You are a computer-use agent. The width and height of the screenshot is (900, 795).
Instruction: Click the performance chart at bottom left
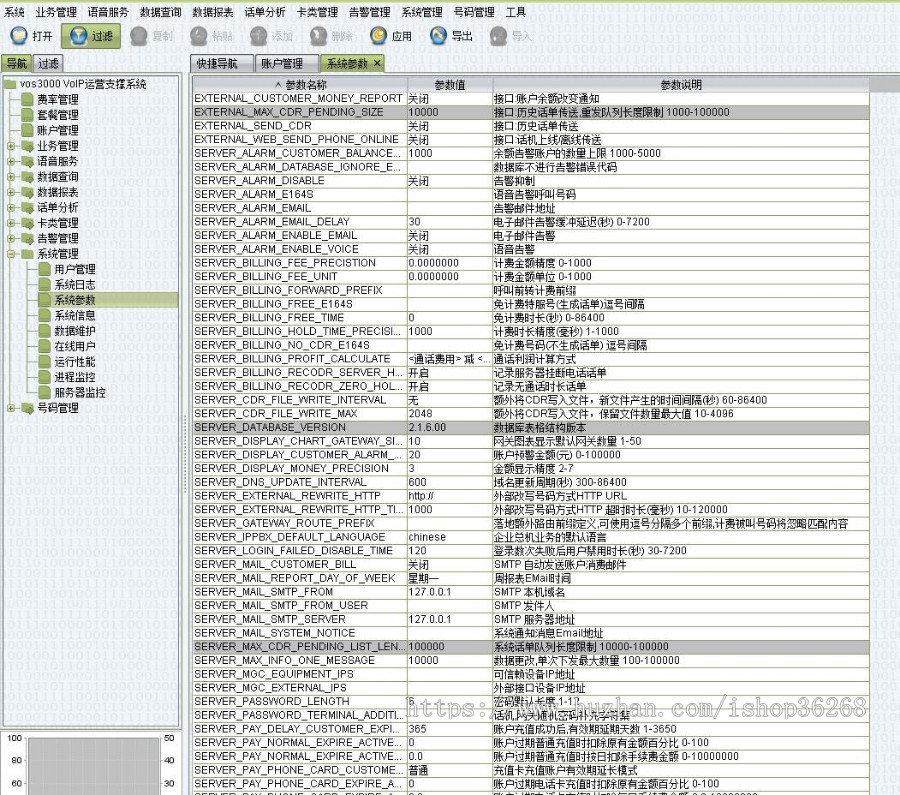(x=94, y=765)
